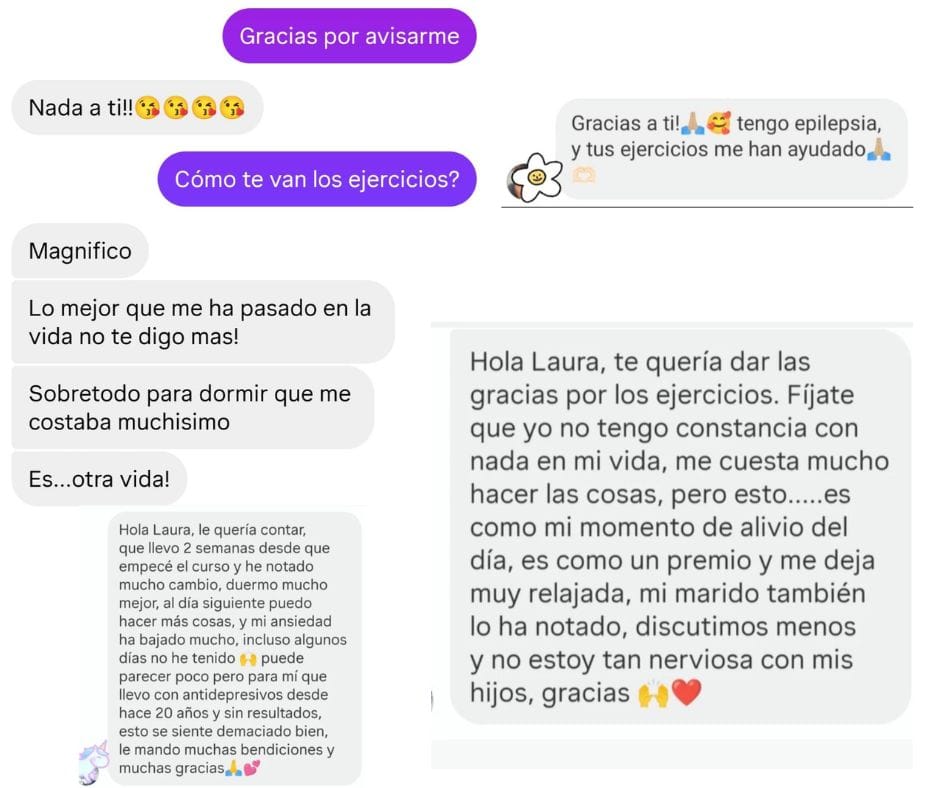Select the 'Cómo te van los ejercicios?' bubble
This screenshot has width=940, height=788.
(x=317, y=179)
